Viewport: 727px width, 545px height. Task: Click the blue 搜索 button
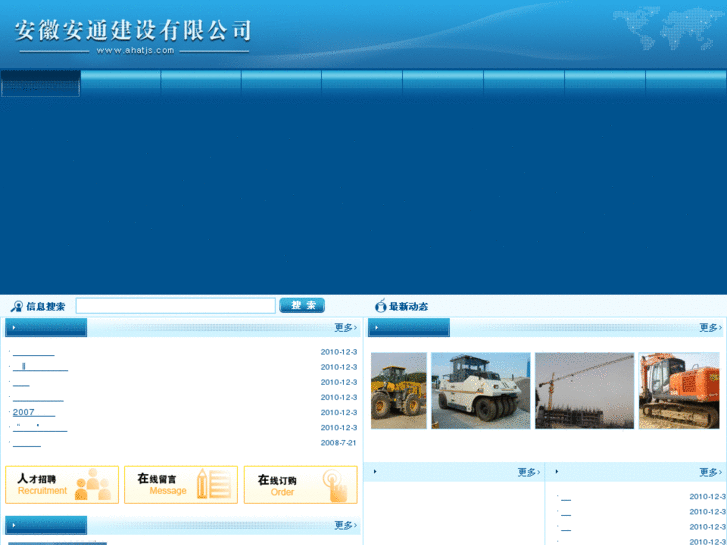click(x=302, y=305)
